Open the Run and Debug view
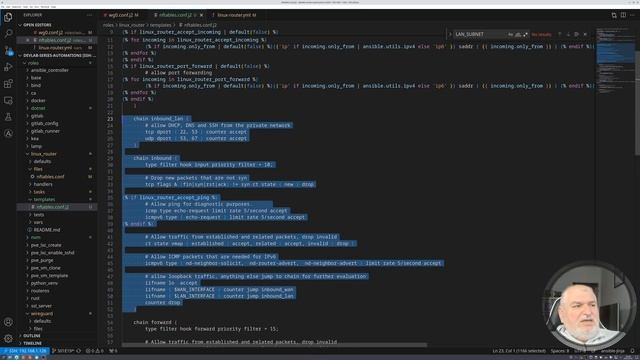640x360 pixels. (8, 67)
